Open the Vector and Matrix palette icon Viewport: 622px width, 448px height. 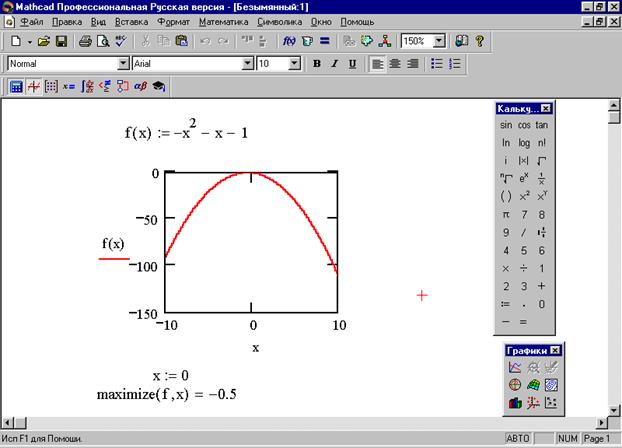51,86
